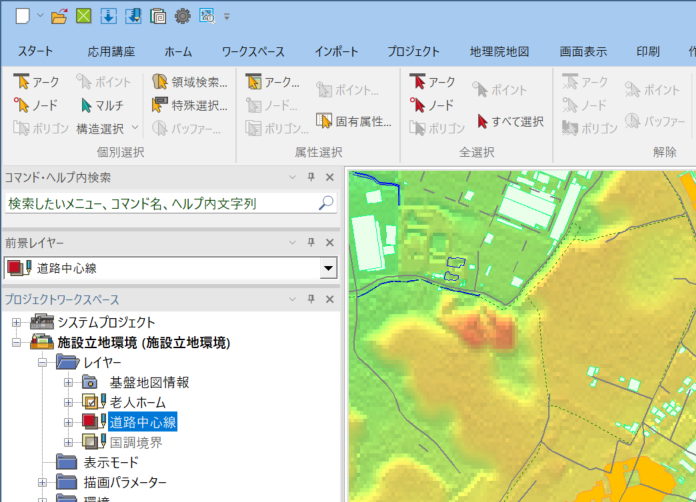Choose the マルチ selection tool

pyautogui.click(x=101, y=105)
